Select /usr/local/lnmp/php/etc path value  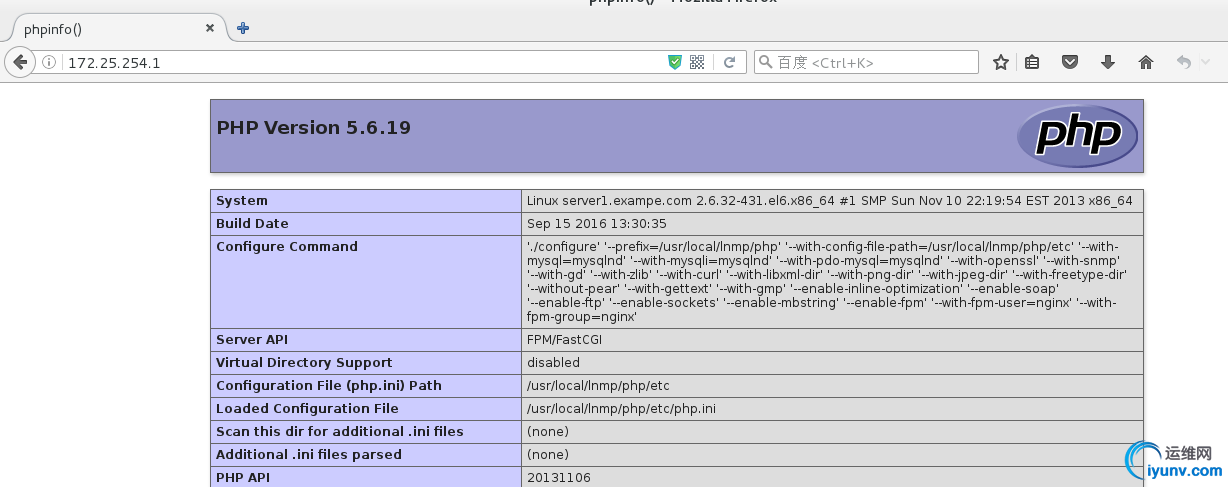[598, 386]
